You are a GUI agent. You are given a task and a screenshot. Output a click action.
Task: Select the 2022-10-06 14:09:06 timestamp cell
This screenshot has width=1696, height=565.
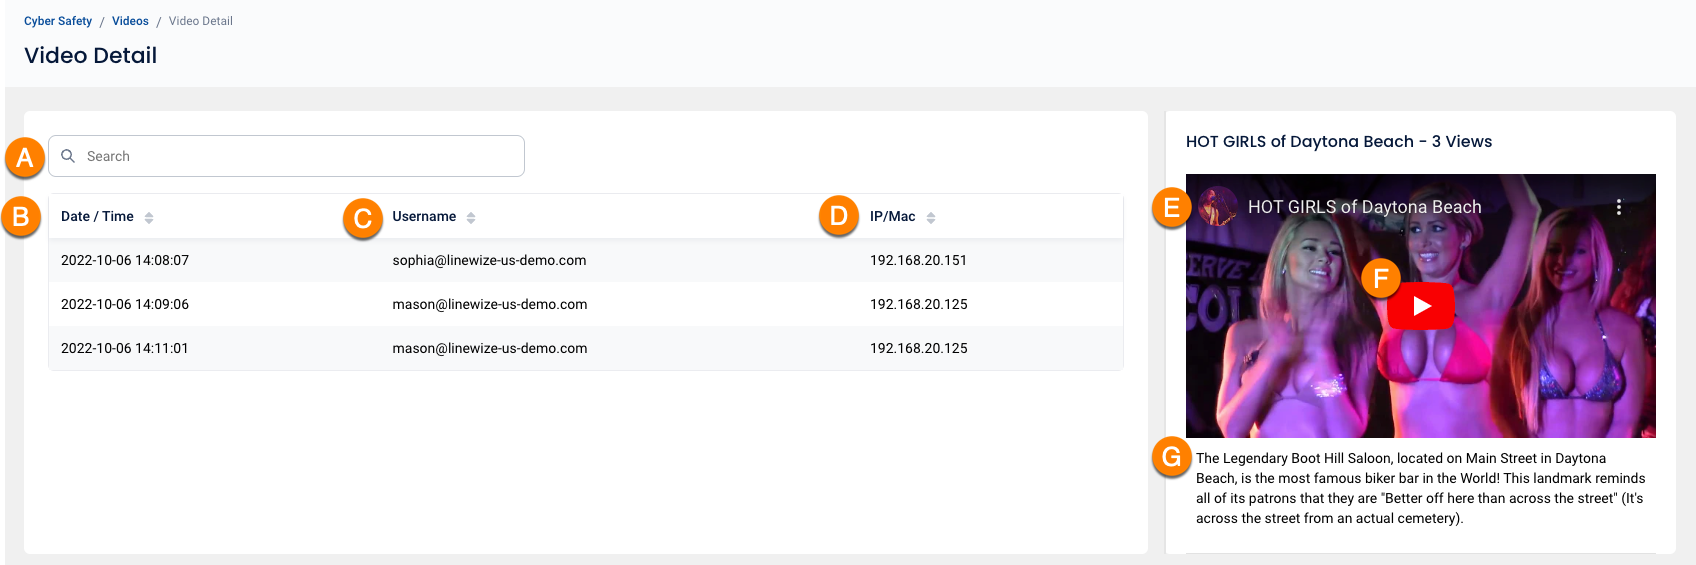tap(125, 305)
